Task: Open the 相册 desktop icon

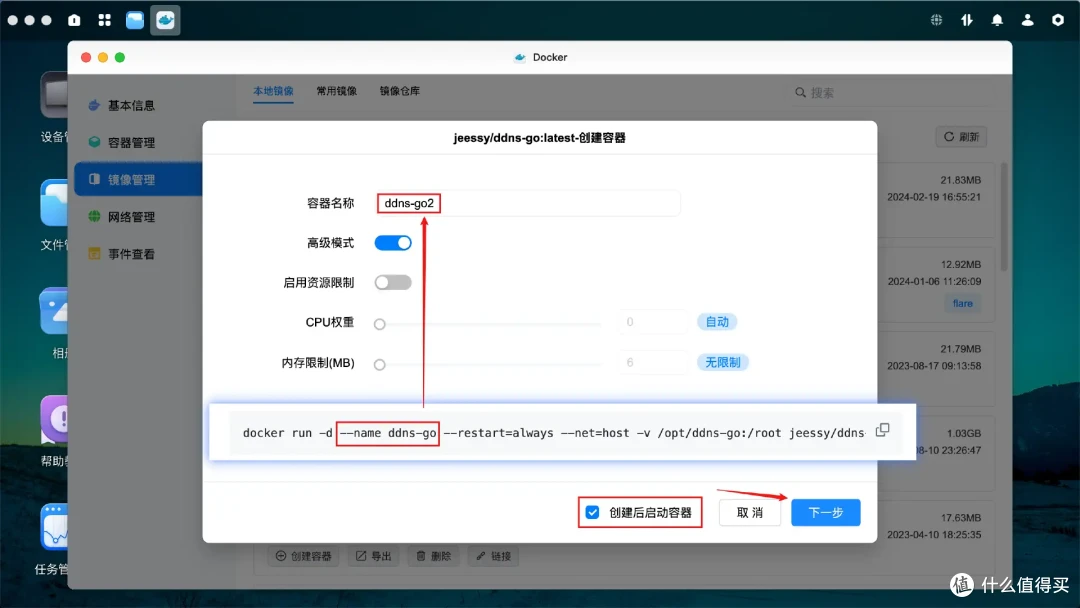Action: point(54,311)
